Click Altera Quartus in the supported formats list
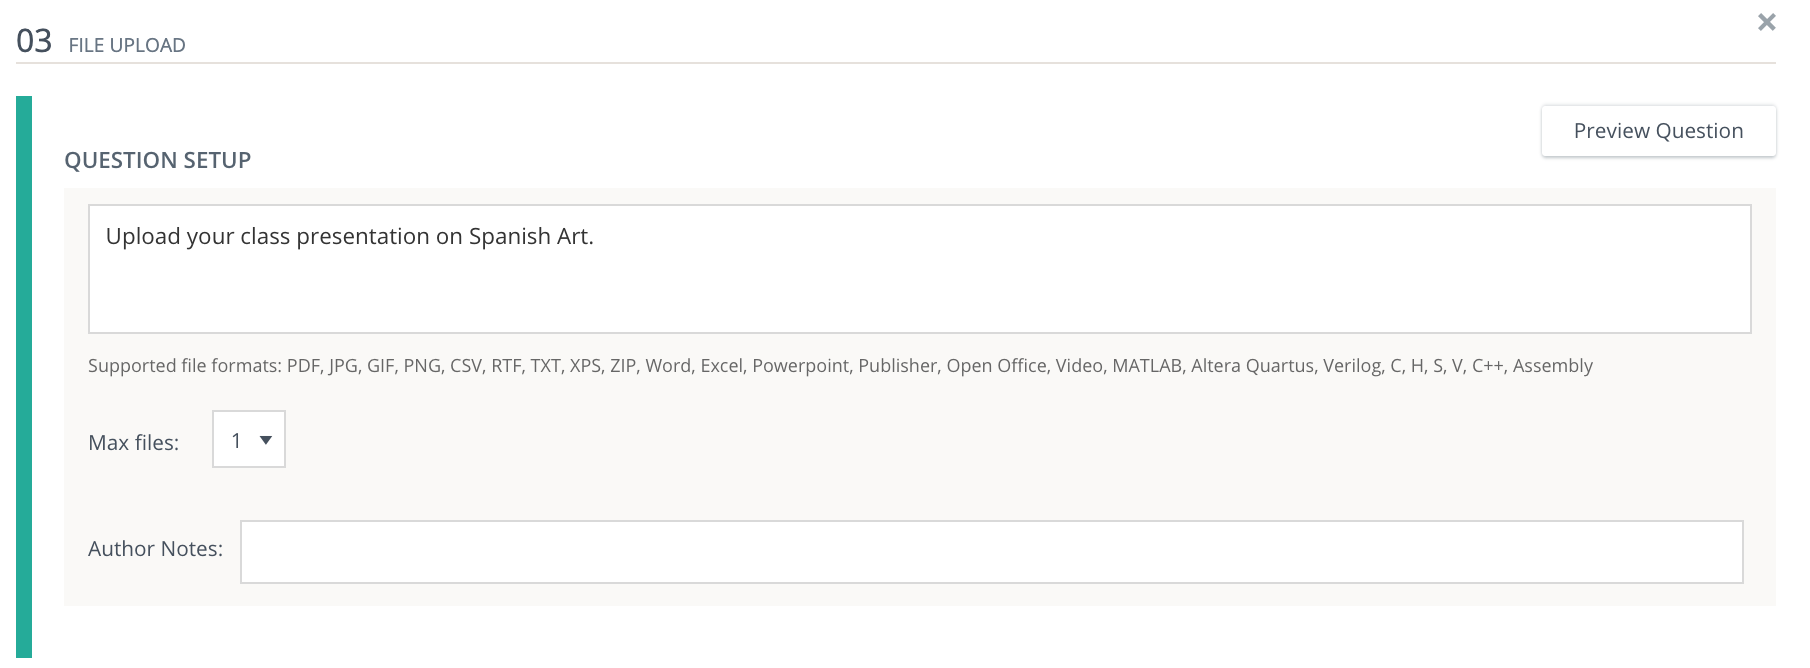This screenshot has height=668, width=1810. (x=1252, y=366)
